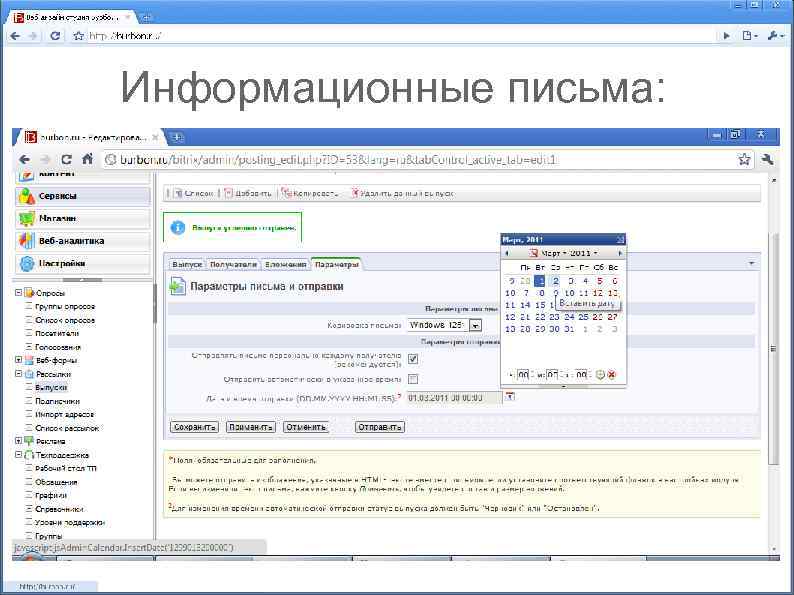Open Импорт адресов in the sidebar tree
Viewport: 794px width, 595px height.
pyautogui.click(x=64, y=414)
